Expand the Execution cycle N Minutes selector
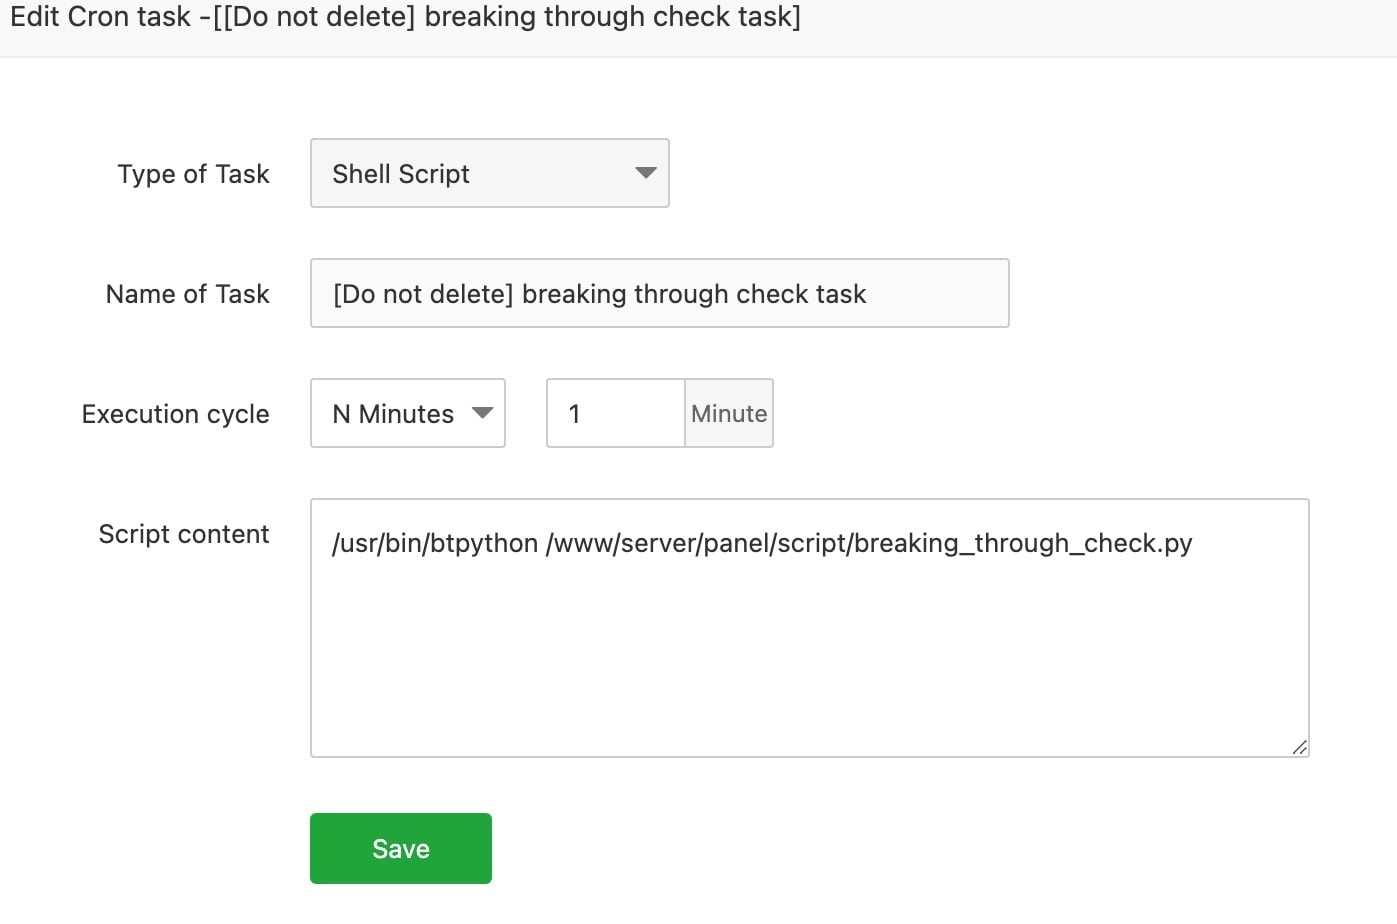1397x924 pixels. click(407, 413)
